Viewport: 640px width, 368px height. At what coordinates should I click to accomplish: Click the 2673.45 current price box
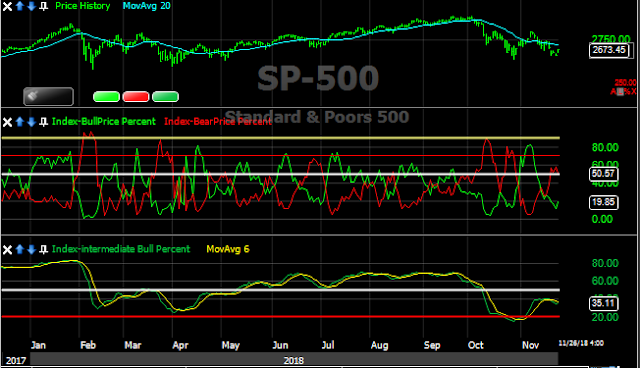pos(609,50)
